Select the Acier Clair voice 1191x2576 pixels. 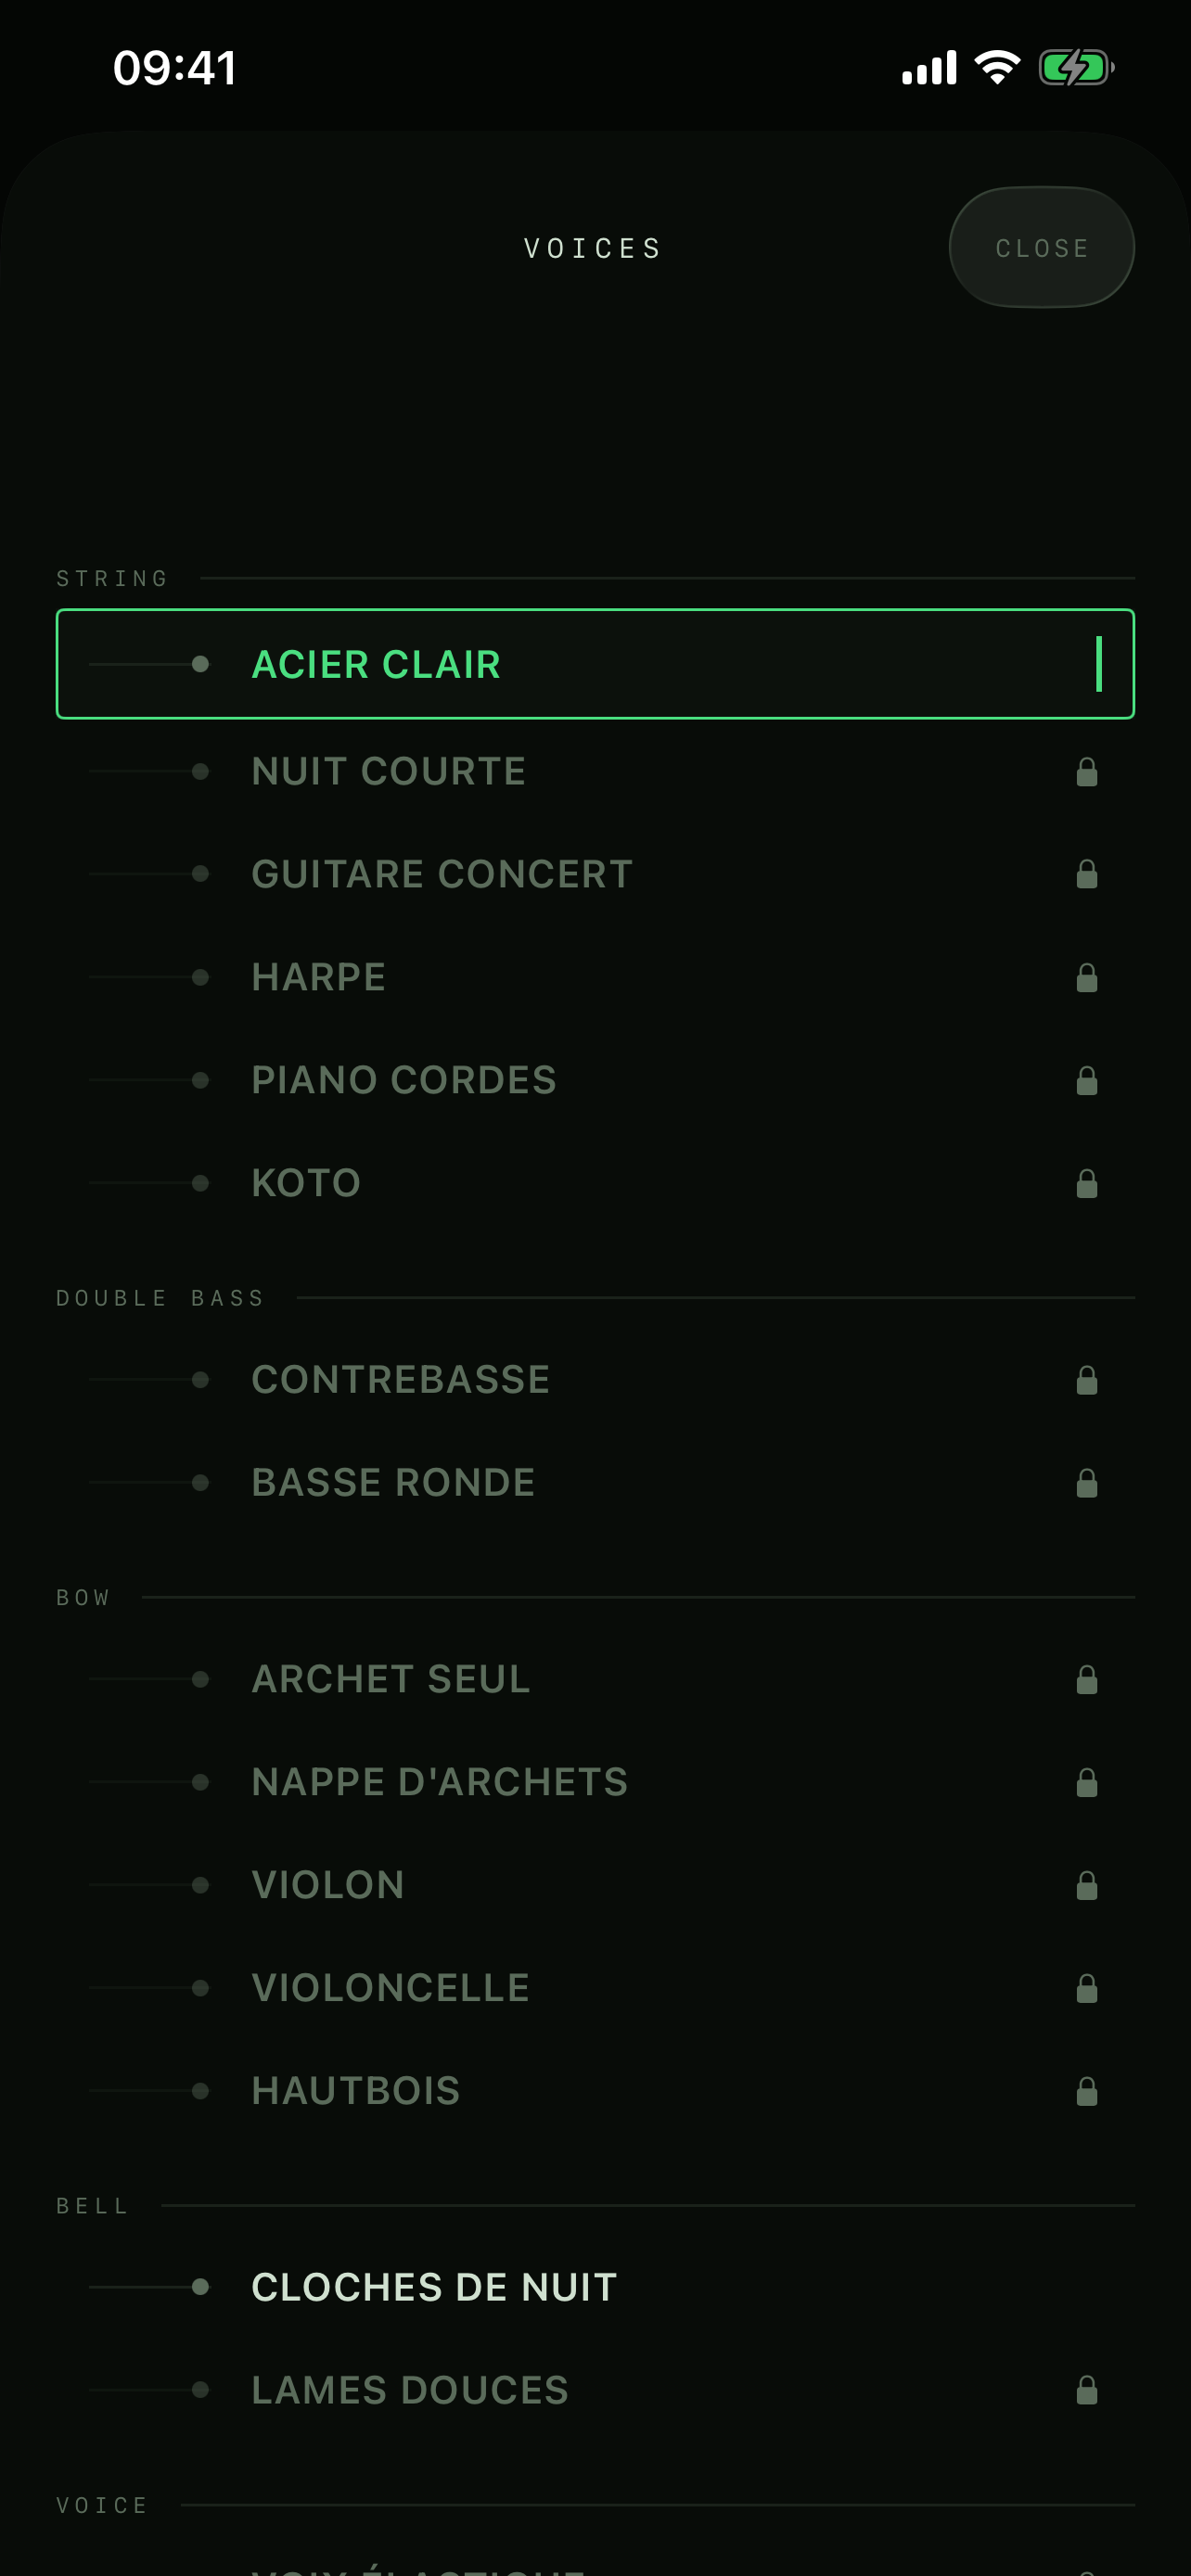pyautogui.click(x=595, y=664)
